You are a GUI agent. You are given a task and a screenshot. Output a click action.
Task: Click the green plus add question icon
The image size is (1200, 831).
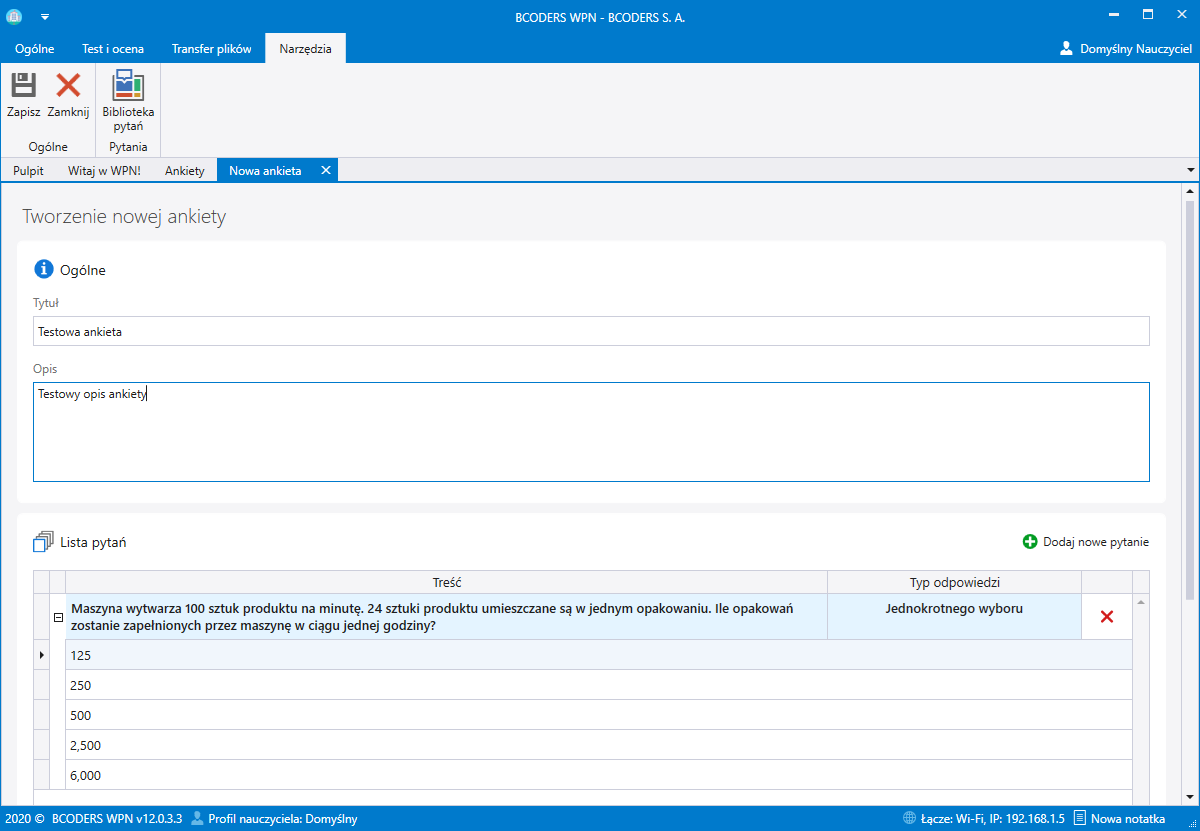(1030, 542)
